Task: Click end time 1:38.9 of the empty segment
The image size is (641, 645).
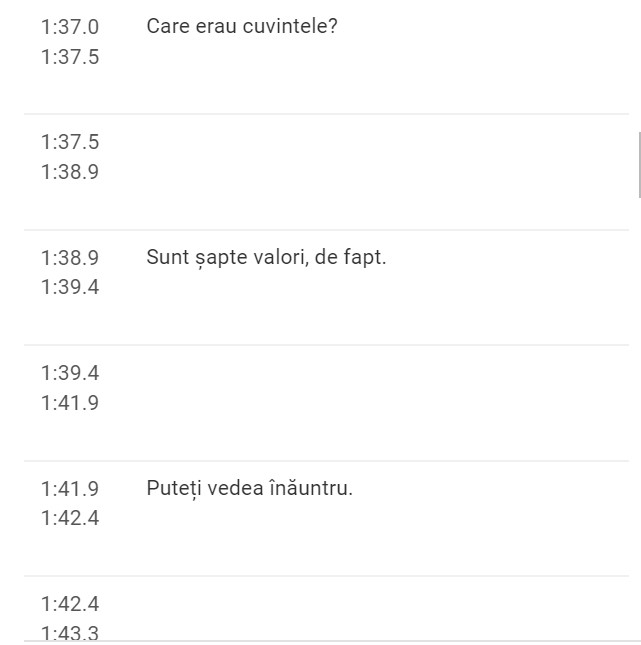Action: 70,172
